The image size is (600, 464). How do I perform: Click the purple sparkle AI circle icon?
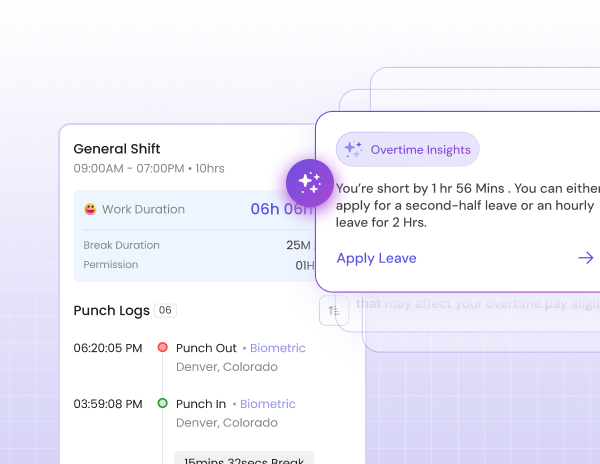[309, 183]
